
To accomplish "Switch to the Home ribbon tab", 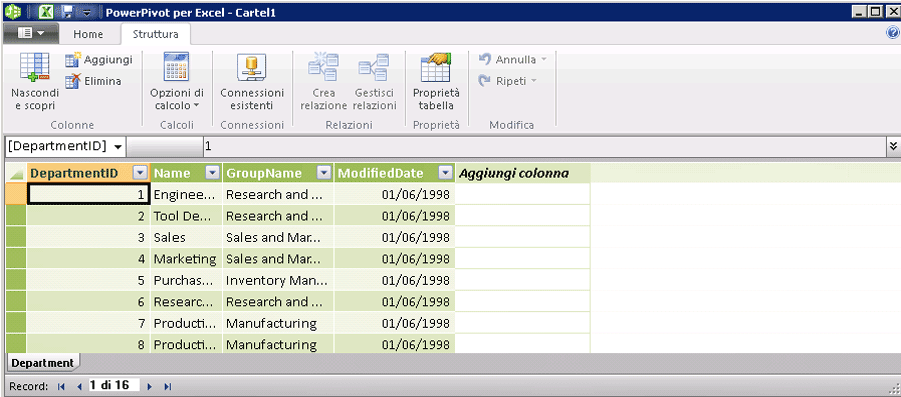I will point(88,34).
